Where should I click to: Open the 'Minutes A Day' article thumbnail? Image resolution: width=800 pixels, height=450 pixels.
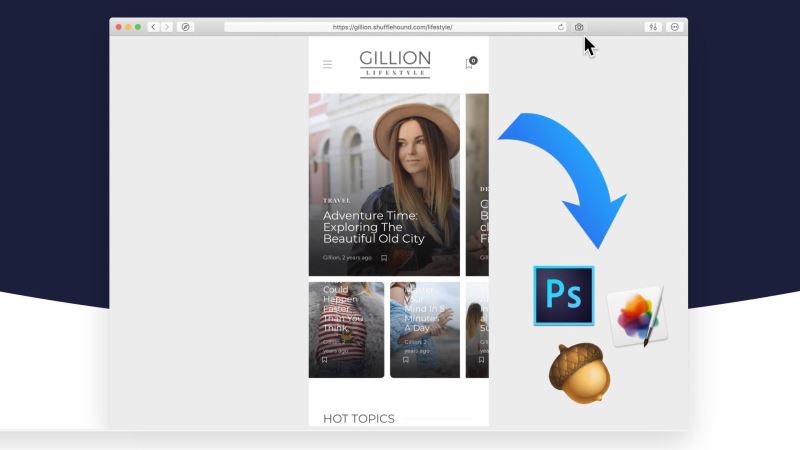pos(425,330)
